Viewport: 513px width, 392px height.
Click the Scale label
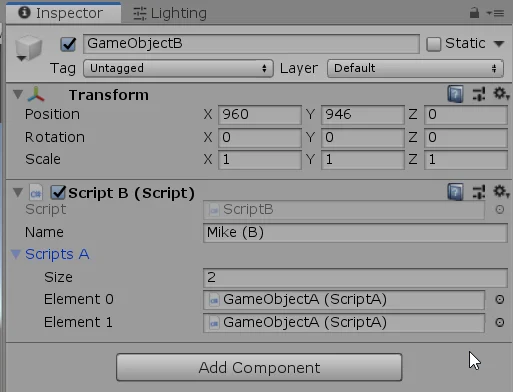(x=43, y=160)
